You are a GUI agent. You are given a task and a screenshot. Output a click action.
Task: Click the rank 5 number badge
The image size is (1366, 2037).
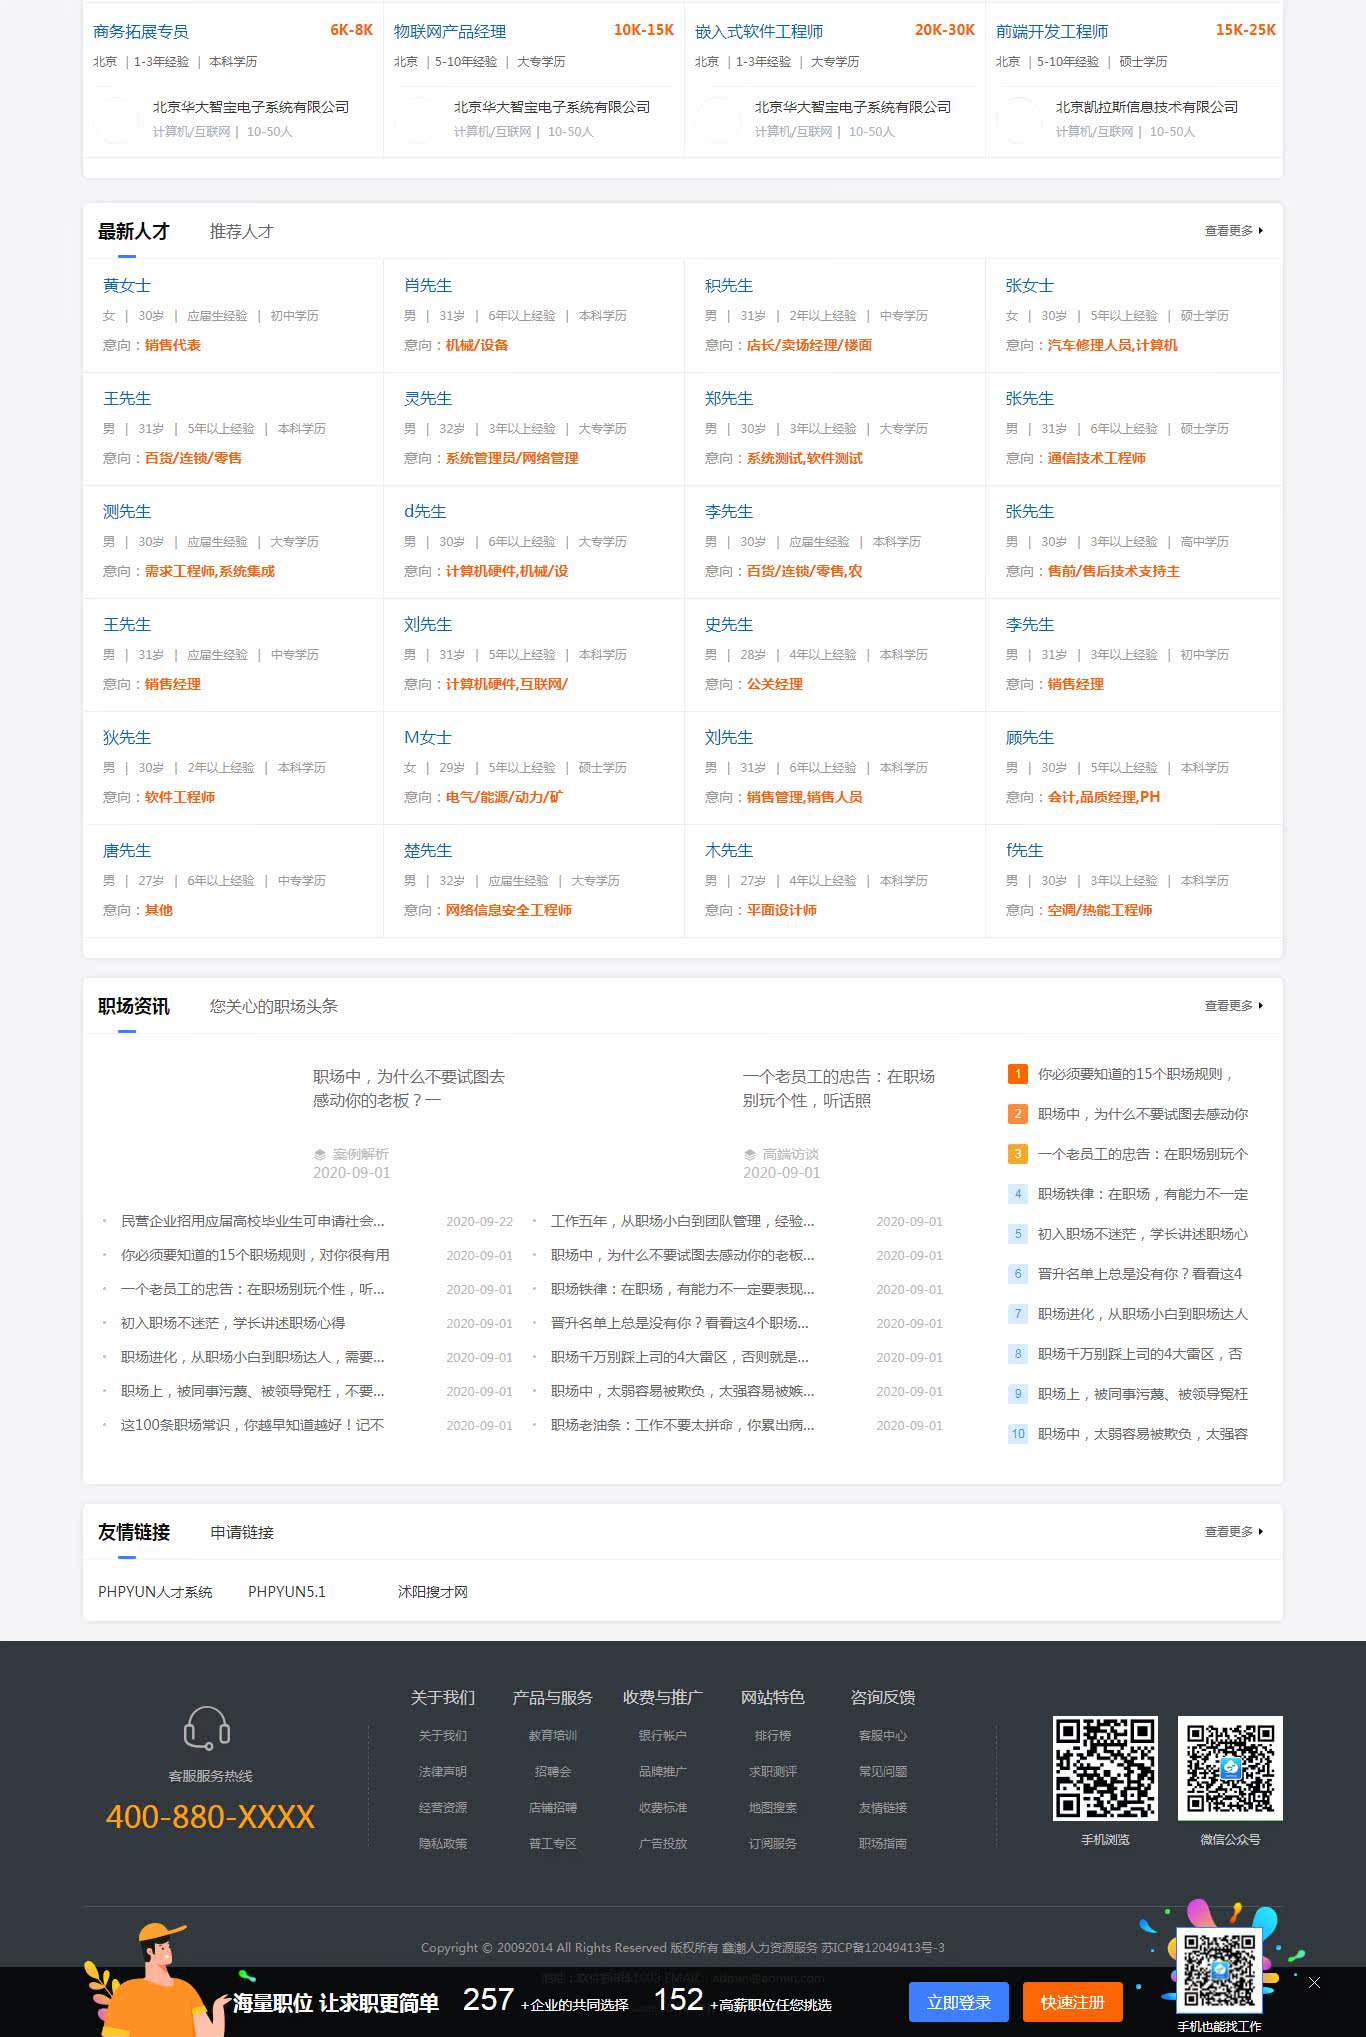click(1018, 1234)
